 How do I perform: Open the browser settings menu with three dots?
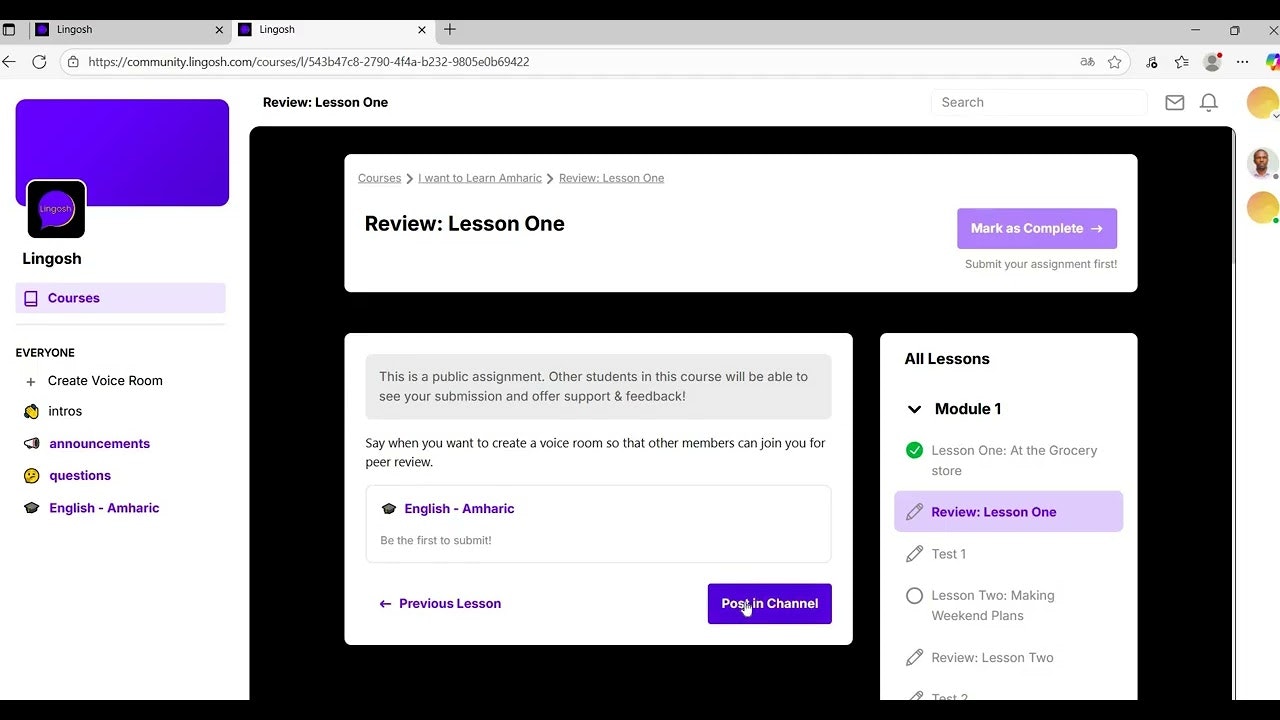coord(1243,61)
